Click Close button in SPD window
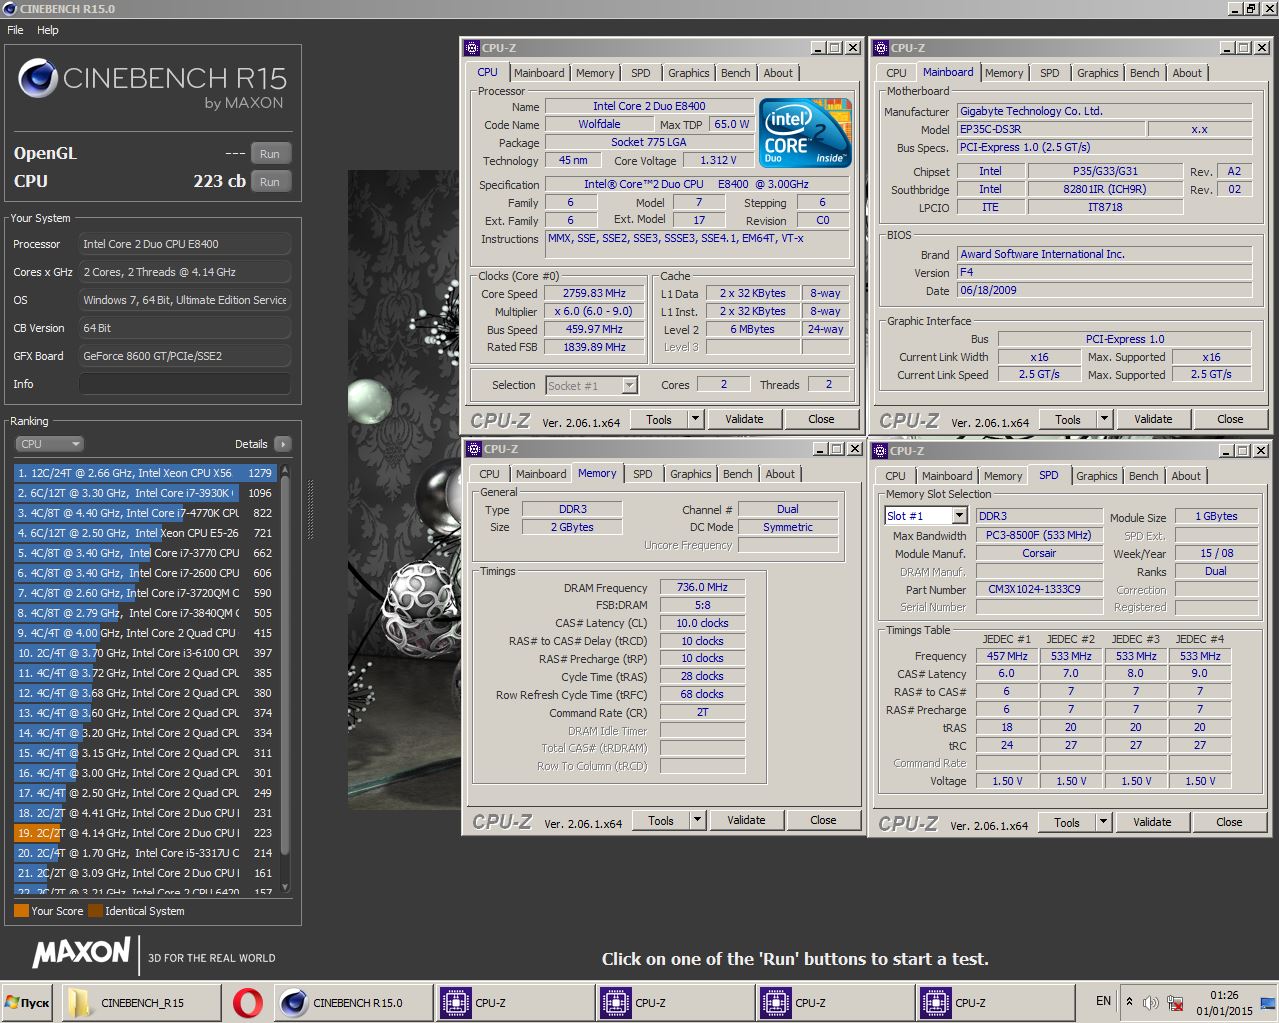 coord(1229,822)
